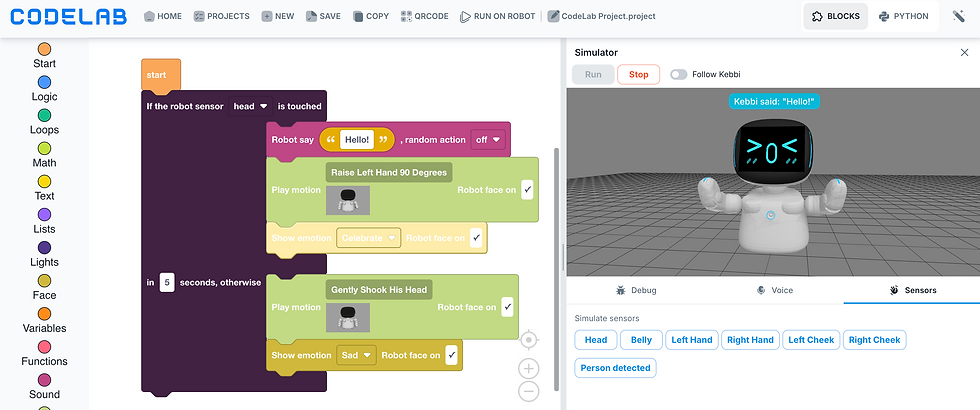Click COPY in the toolbar
Viewport: 980px width, 410px height.
371,16
